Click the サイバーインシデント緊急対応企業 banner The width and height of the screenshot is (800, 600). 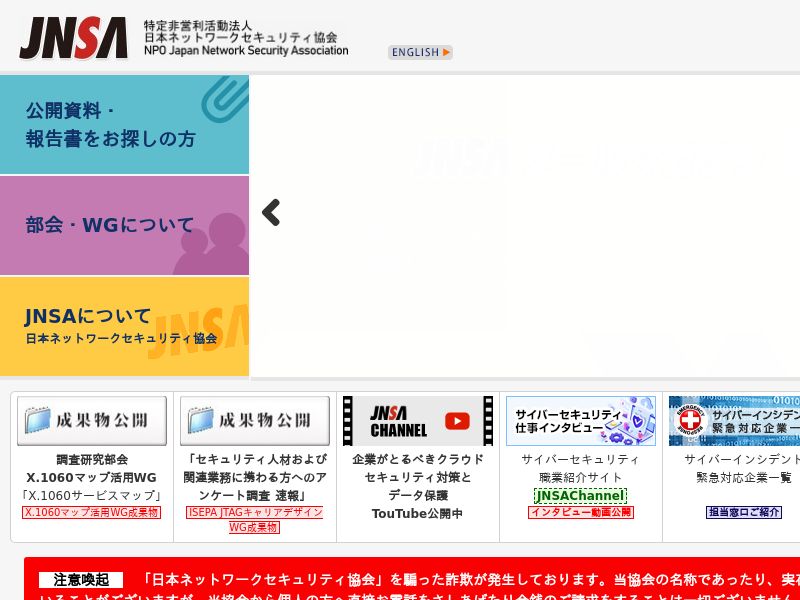click(x=734, y=420)
